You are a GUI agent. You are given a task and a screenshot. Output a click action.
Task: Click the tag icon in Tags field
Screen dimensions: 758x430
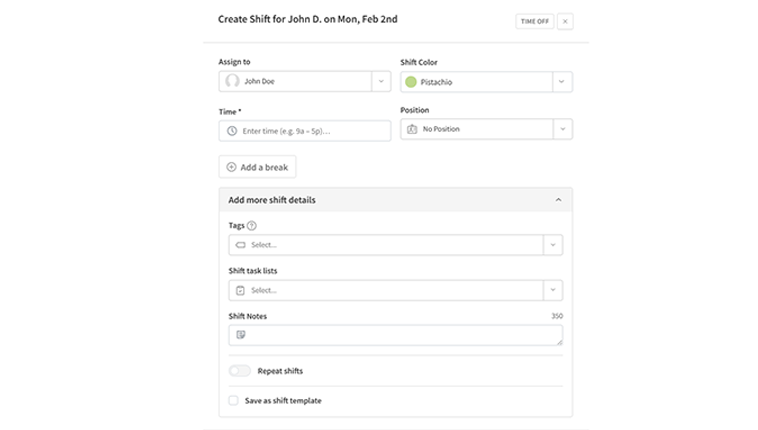click(240, 245)
